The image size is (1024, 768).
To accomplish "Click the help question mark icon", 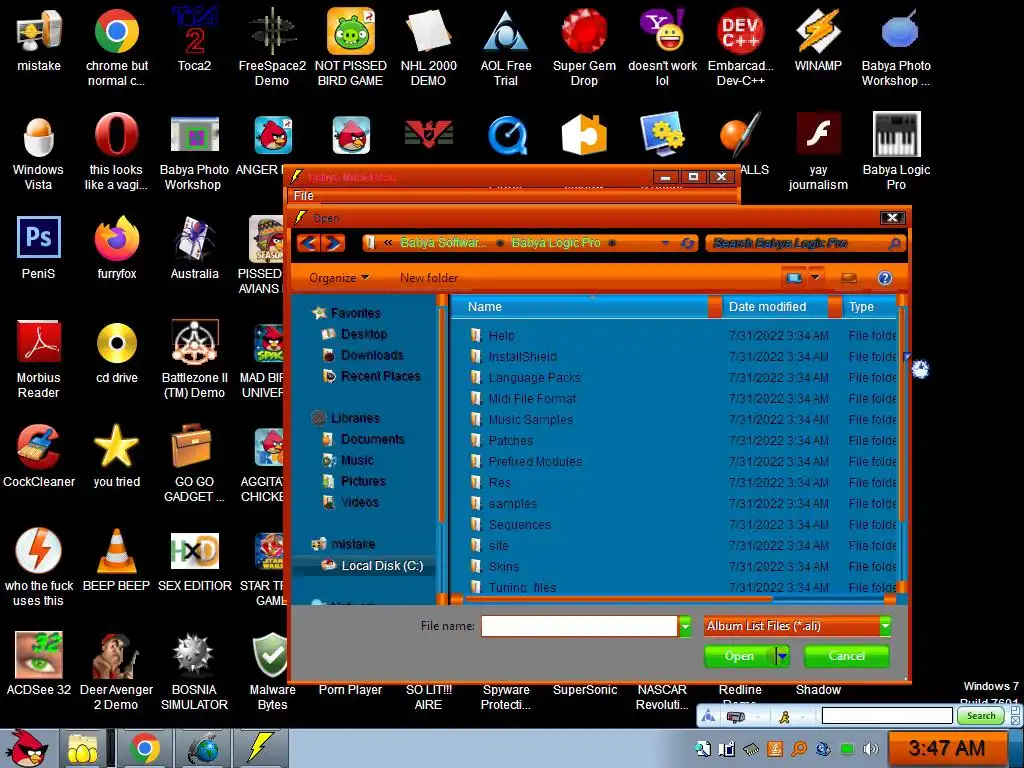I will coord(885,278).
